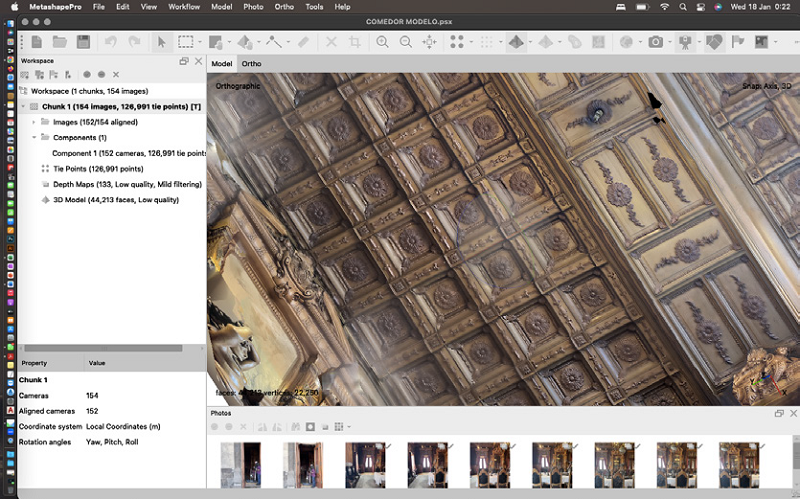Switch to the Ortho tab
Viewport: 800px width, 499px height.
click(251, 64)
